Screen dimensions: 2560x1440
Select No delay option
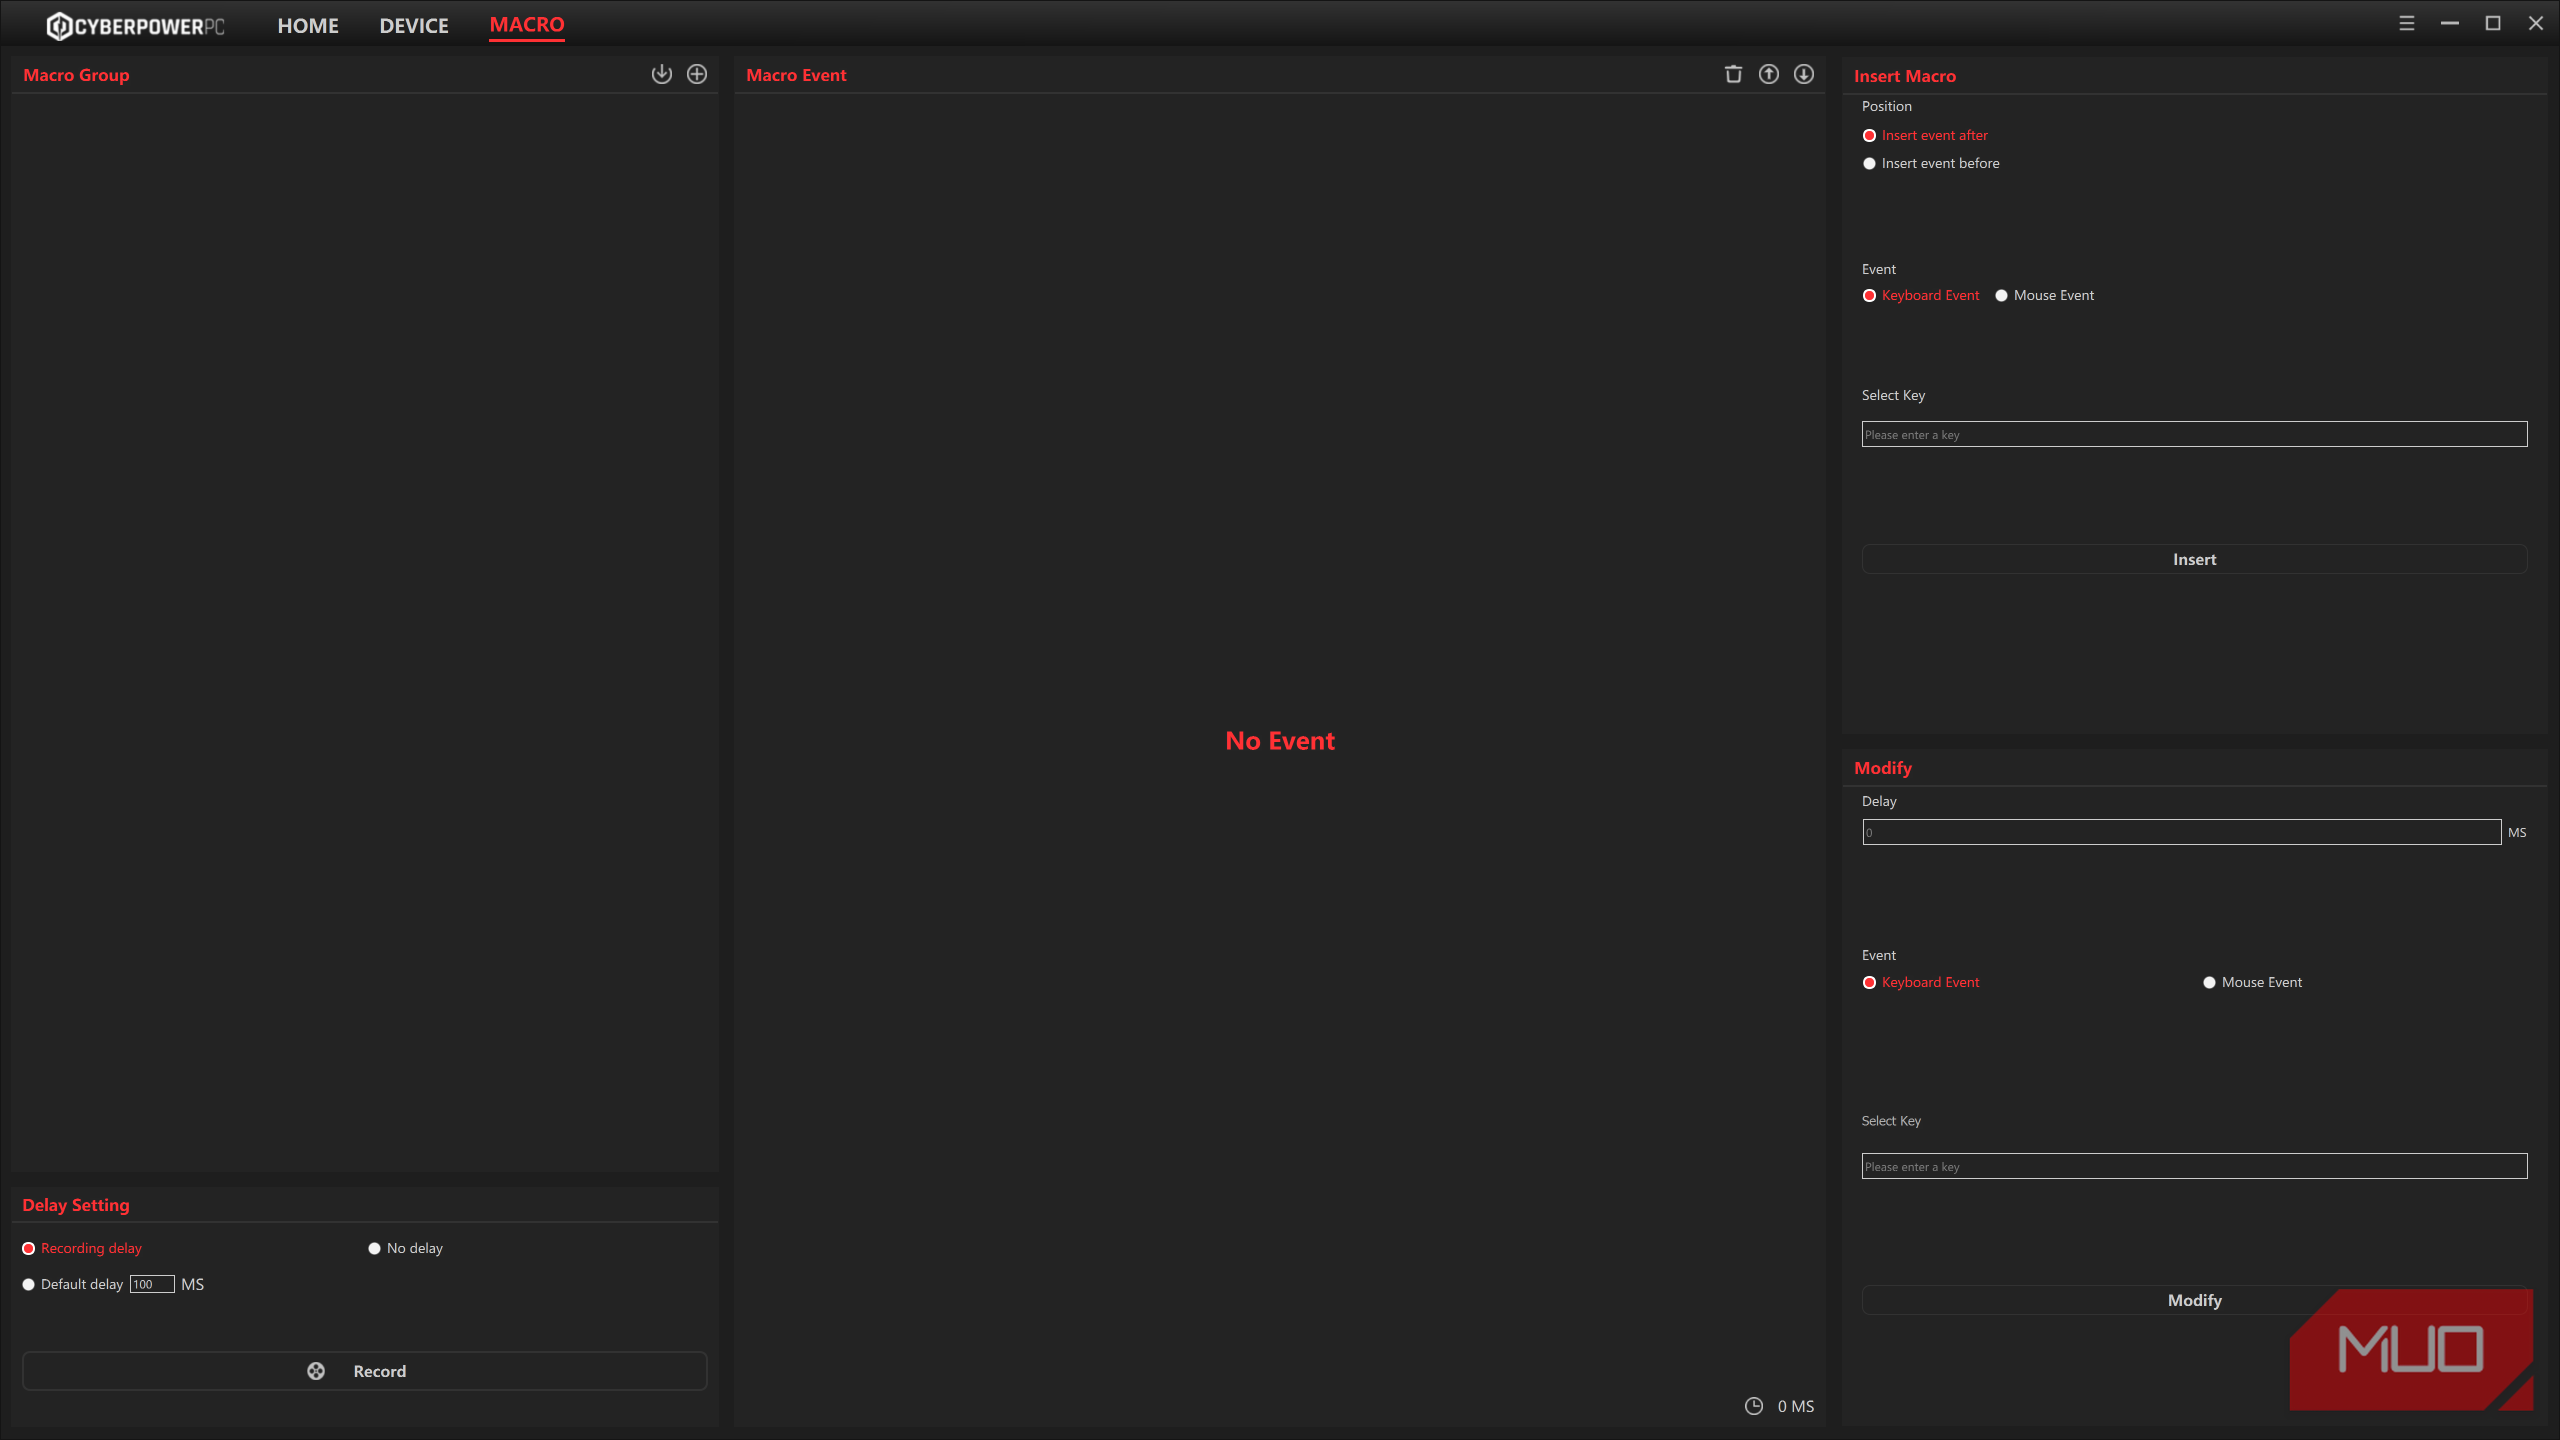pos(375,1248)
